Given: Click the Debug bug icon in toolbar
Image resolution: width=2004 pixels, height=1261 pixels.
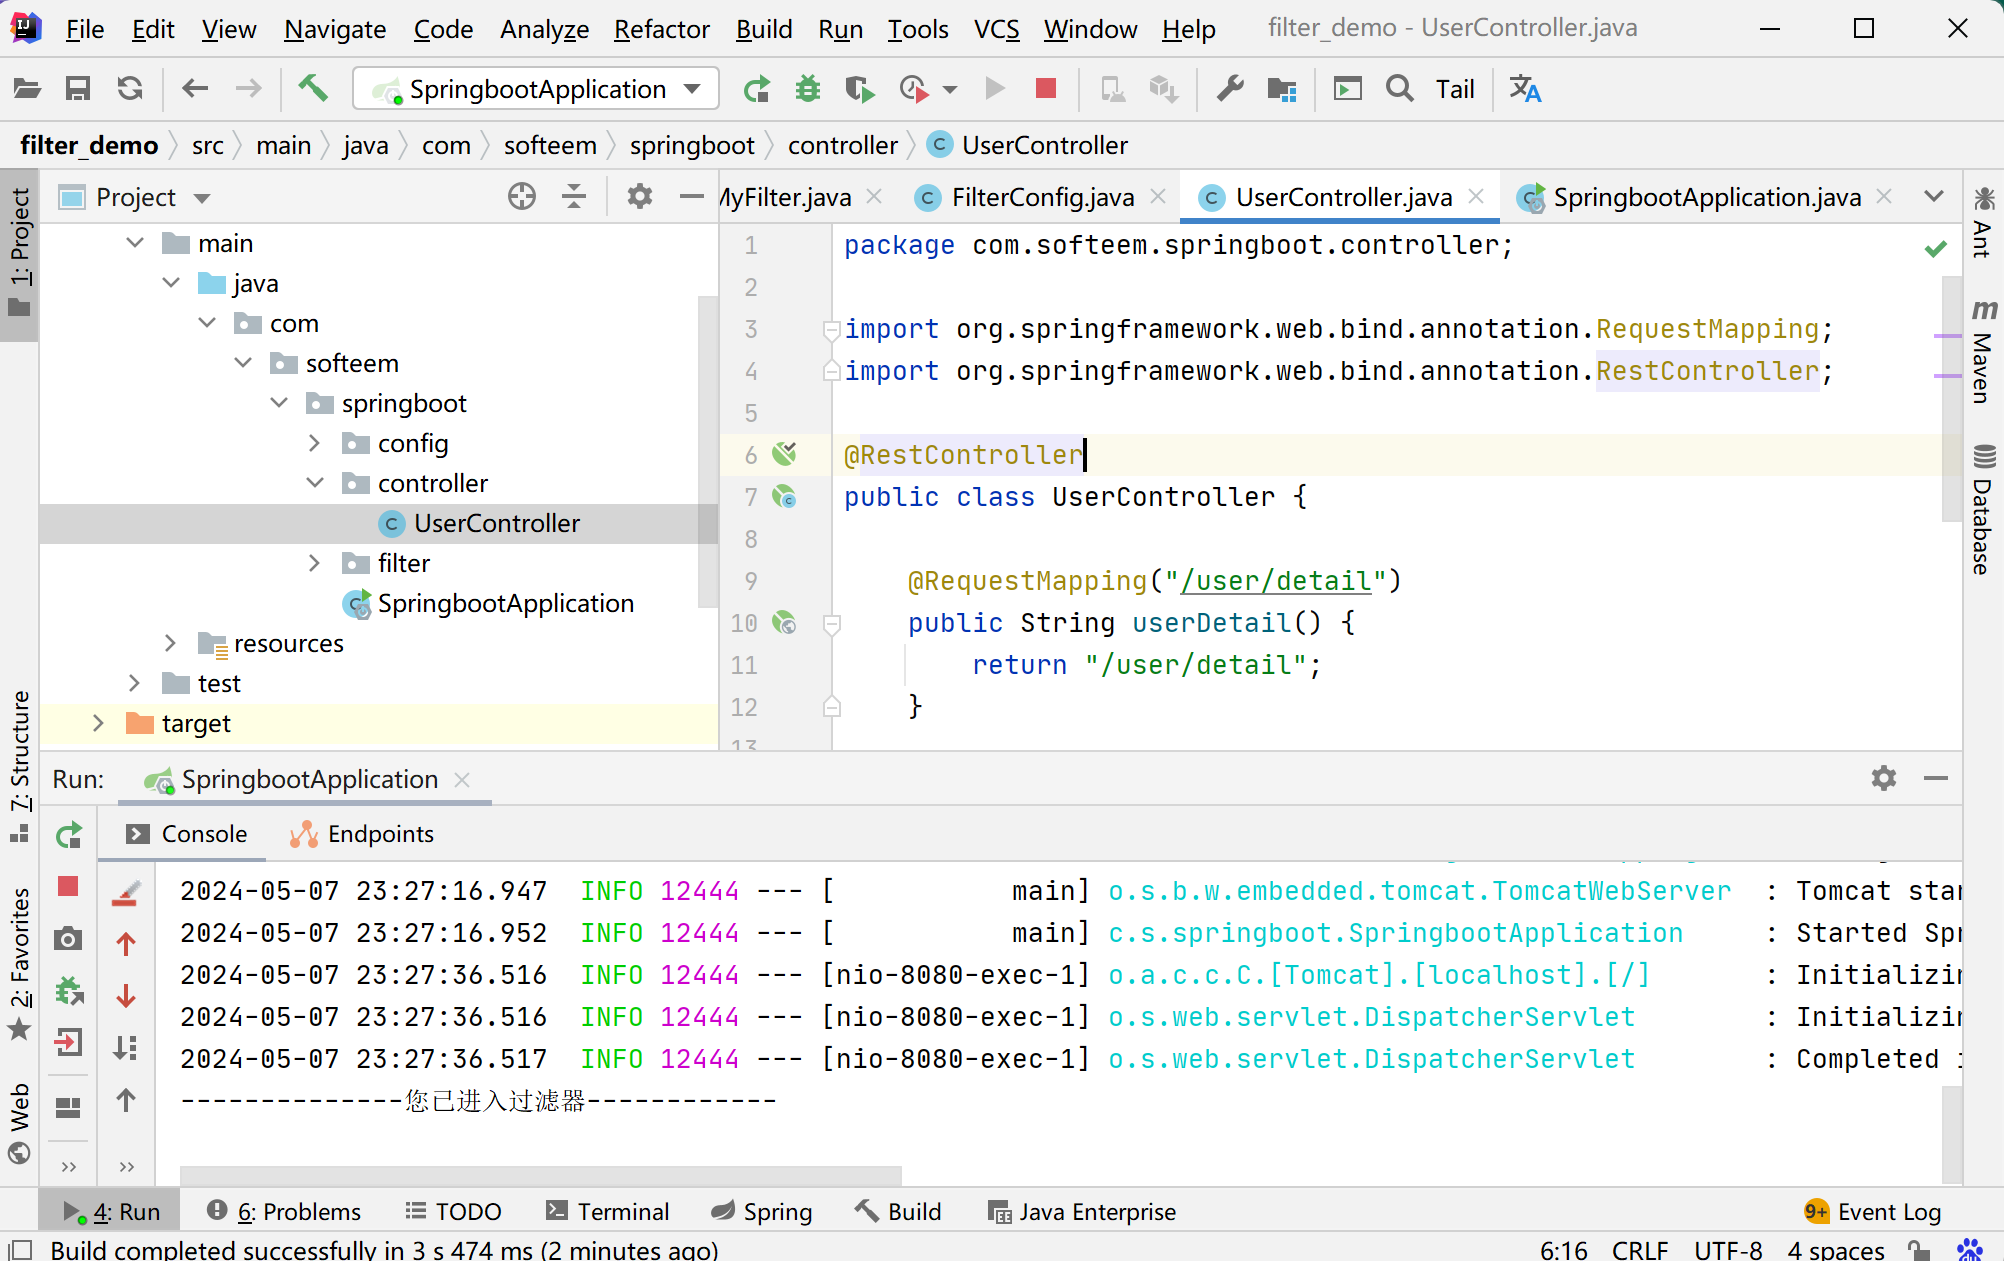Looking at the screenshot, I should (x=807, y=89).
